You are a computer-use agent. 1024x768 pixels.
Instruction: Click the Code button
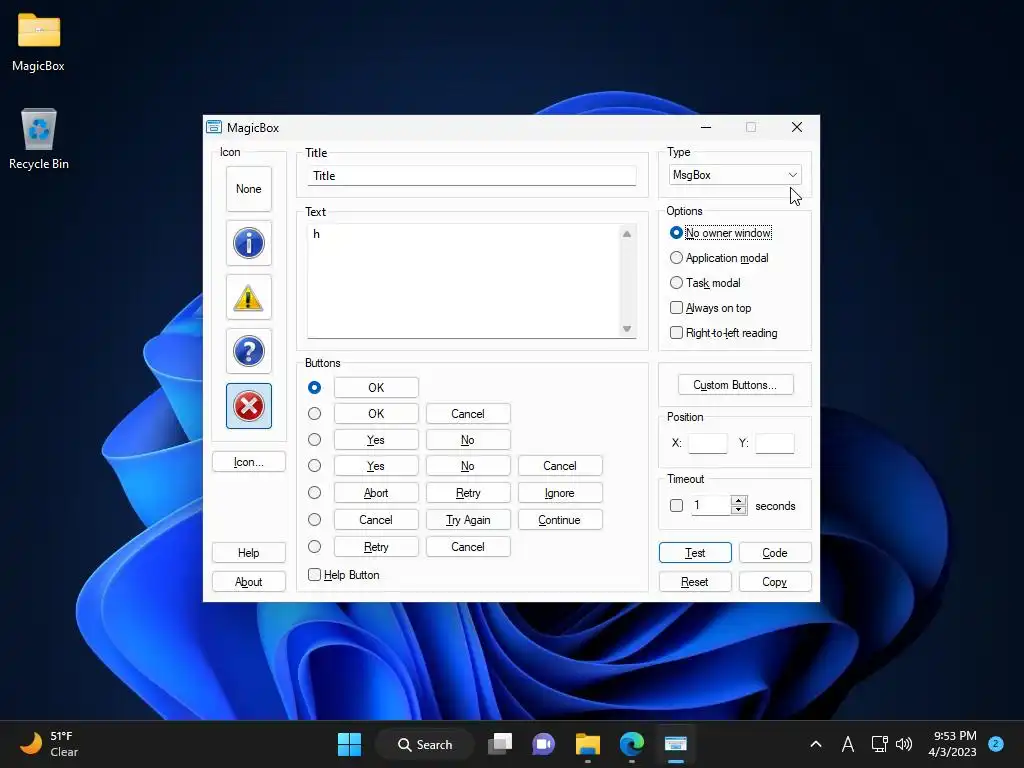[x=775, y=552]
